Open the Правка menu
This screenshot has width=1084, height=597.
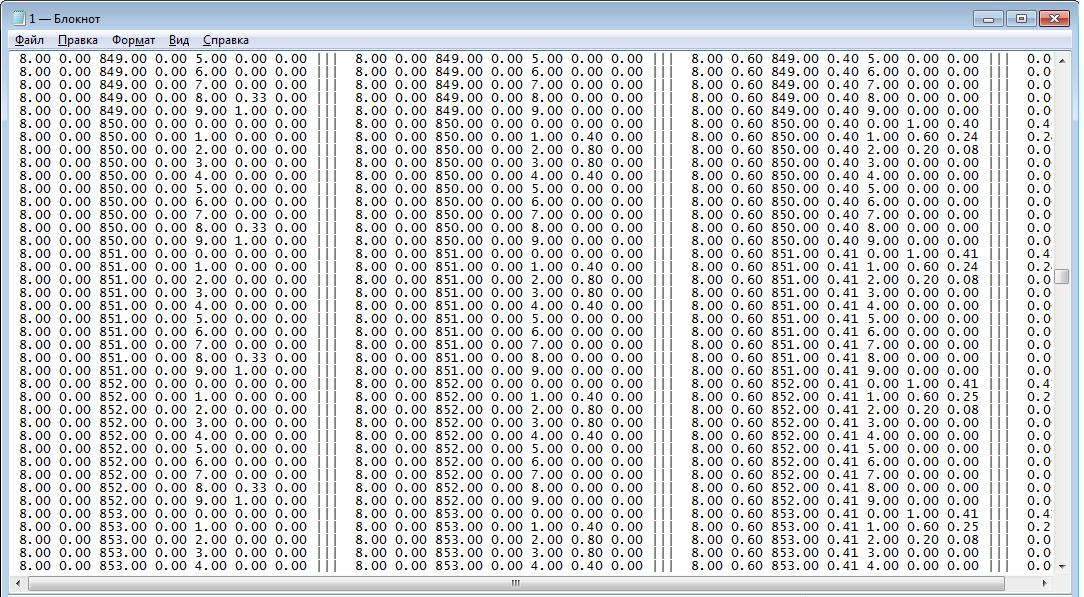tap(78, 40)
